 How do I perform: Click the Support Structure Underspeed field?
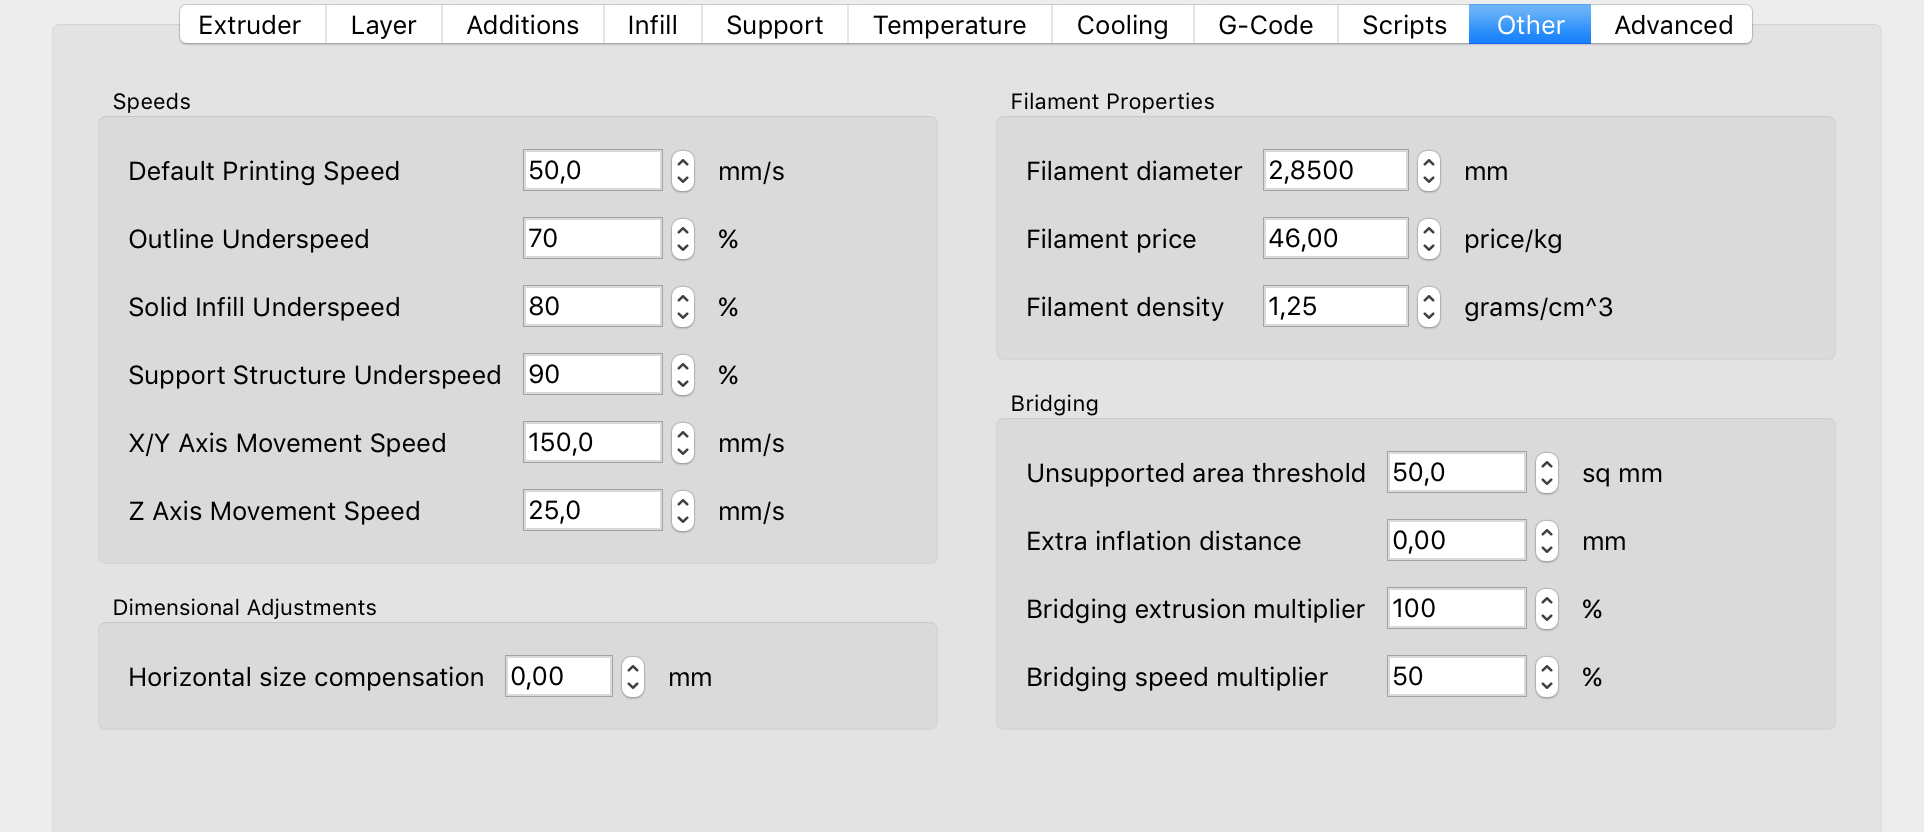click(x=592, y=375)
